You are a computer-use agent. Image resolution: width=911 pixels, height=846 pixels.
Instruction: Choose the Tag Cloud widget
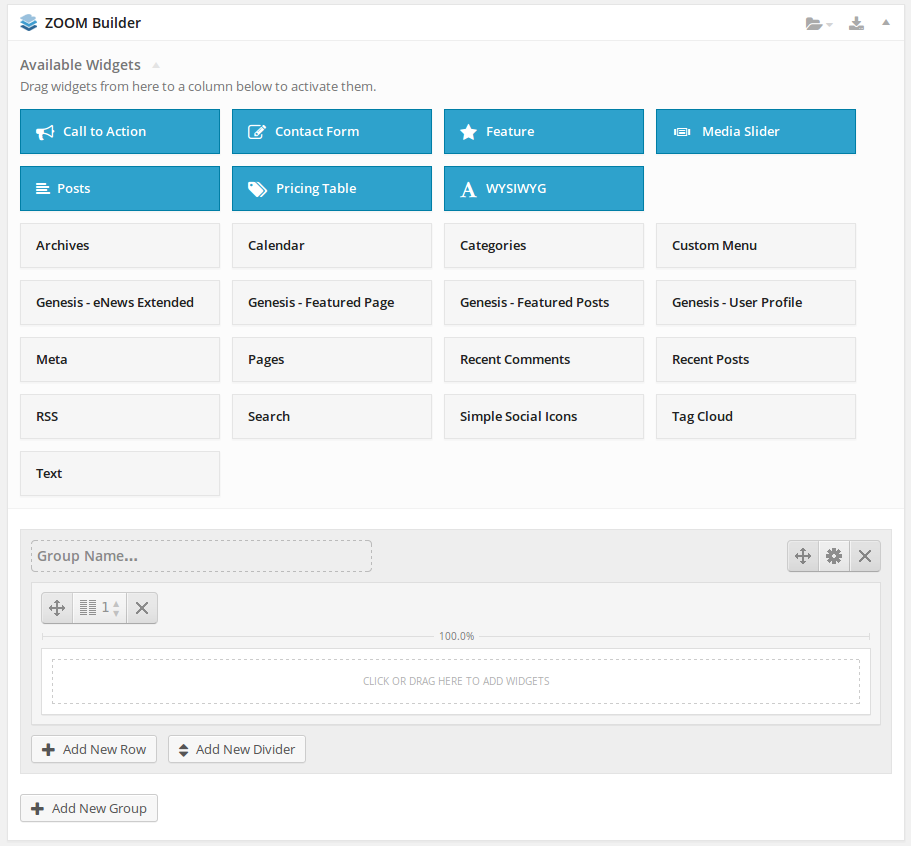756,416
